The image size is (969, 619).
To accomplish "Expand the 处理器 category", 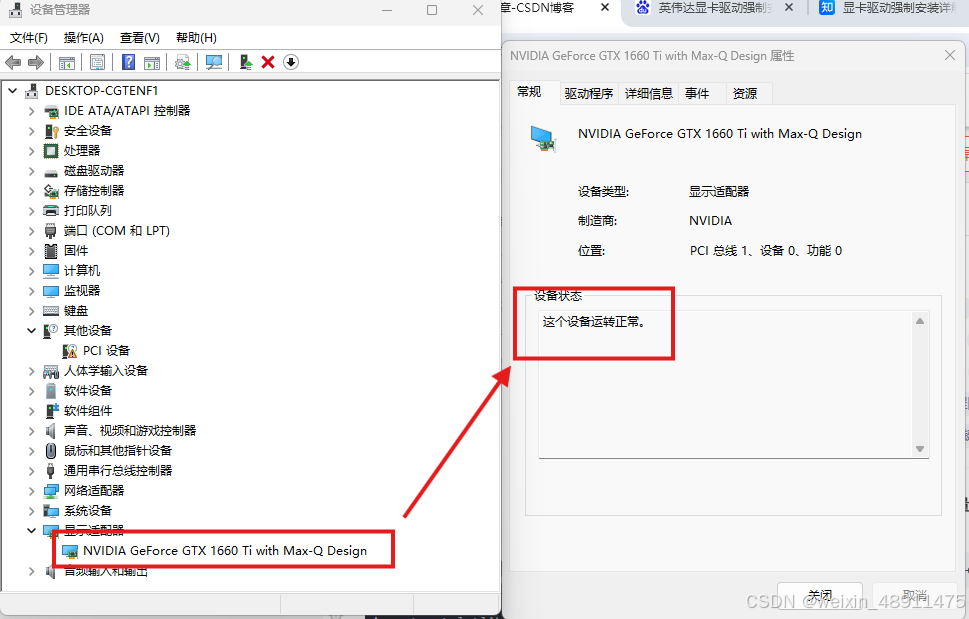I will tap(32, 151).
